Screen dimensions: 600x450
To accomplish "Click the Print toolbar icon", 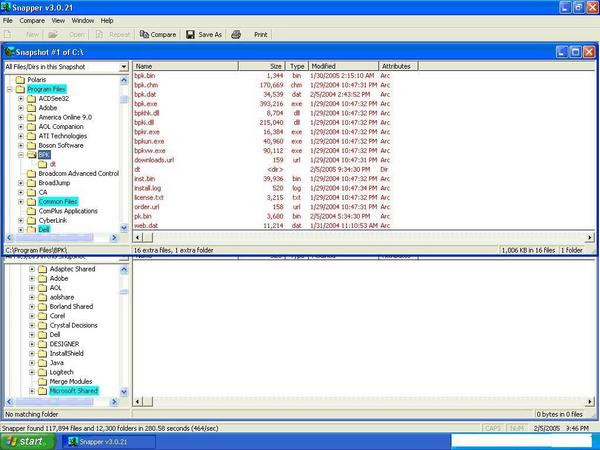I will 236,34.
